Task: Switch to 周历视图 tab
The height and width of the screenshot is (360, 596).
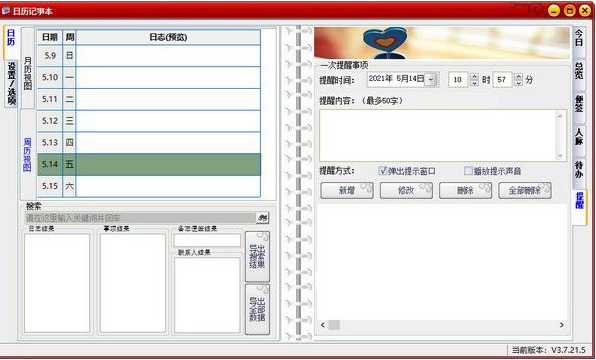Action: pos(27,155)
